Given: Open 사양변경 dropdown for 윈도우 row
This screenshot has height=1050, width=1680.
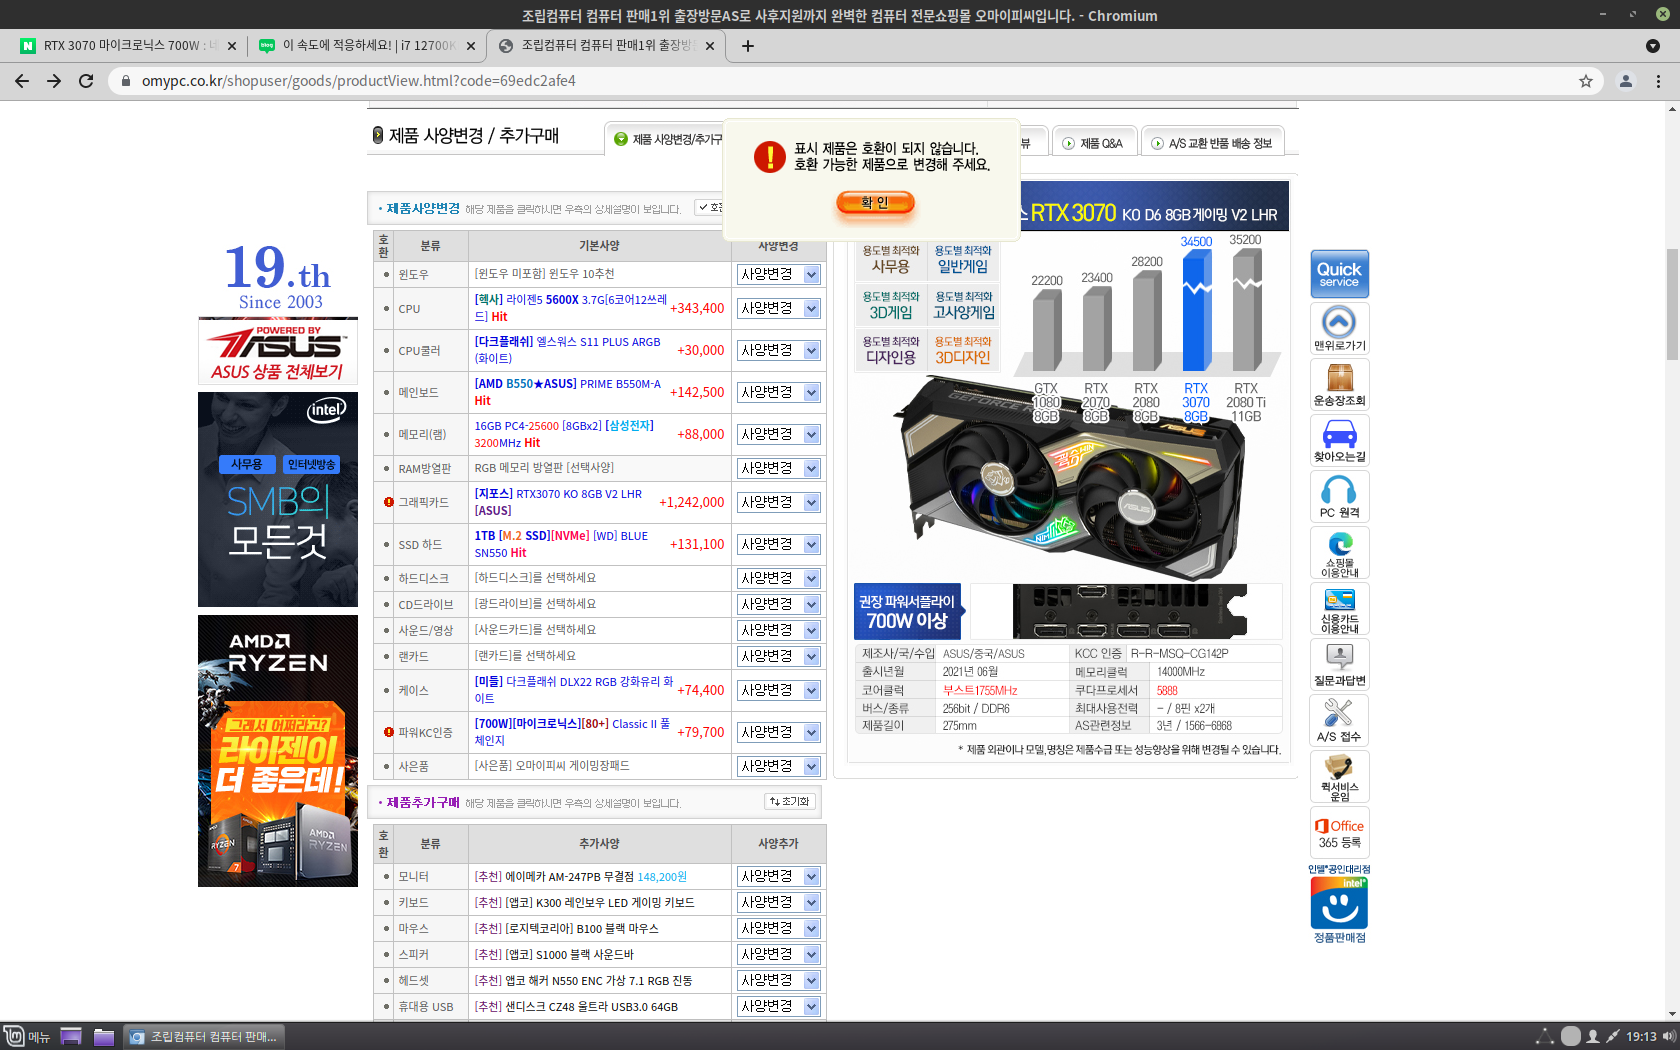Looking at the screenshot, I should pyautogui.click(x=779, y=274).
